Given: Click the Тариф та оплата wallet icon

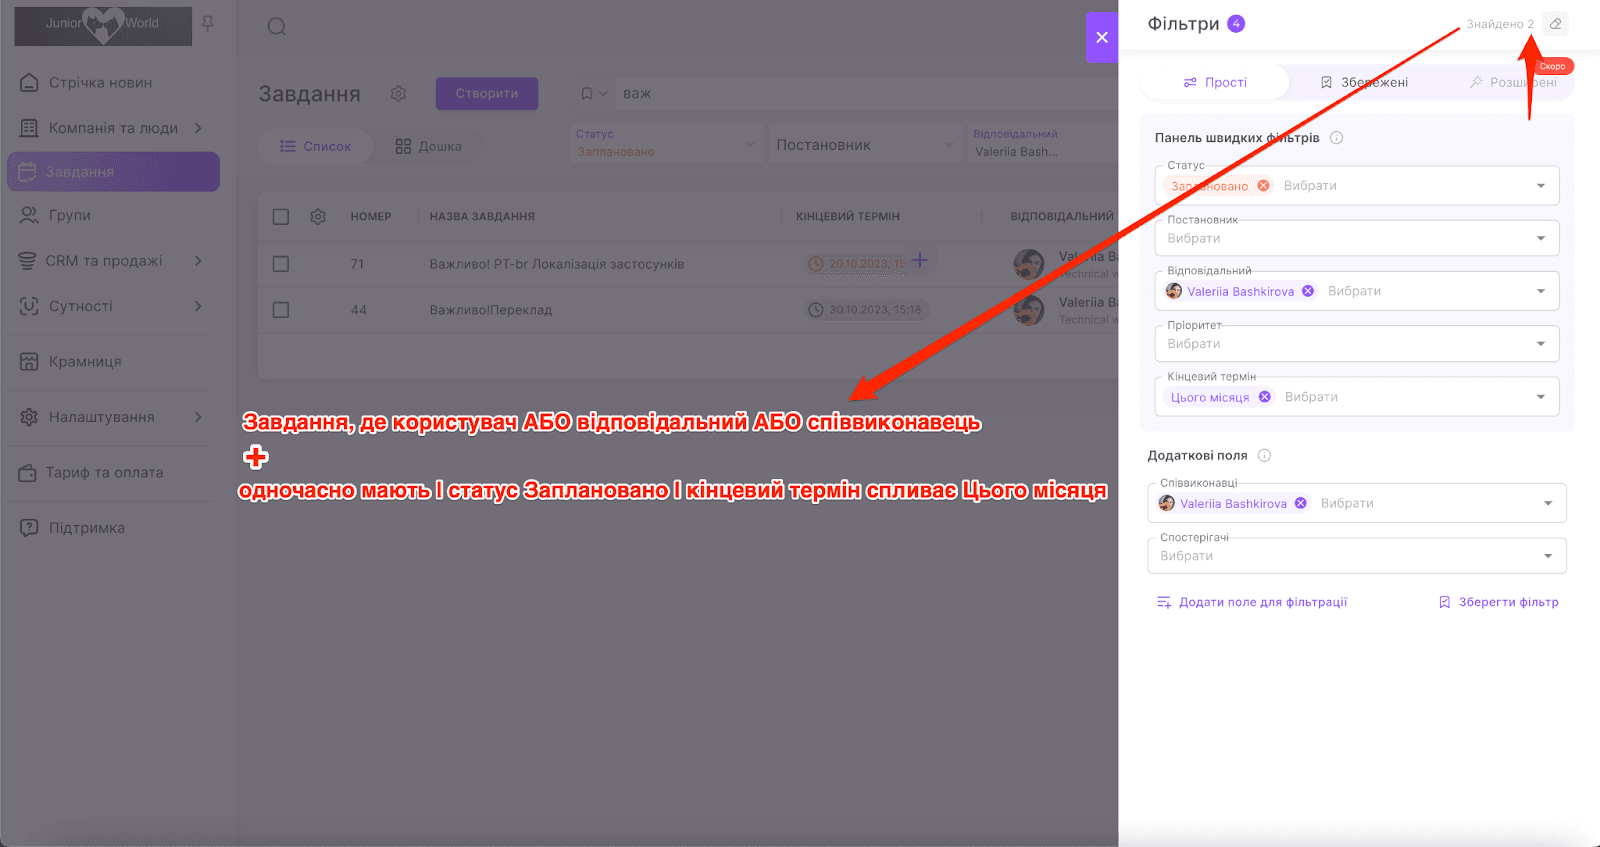Looking at the screenshot, I should (28, 473).
